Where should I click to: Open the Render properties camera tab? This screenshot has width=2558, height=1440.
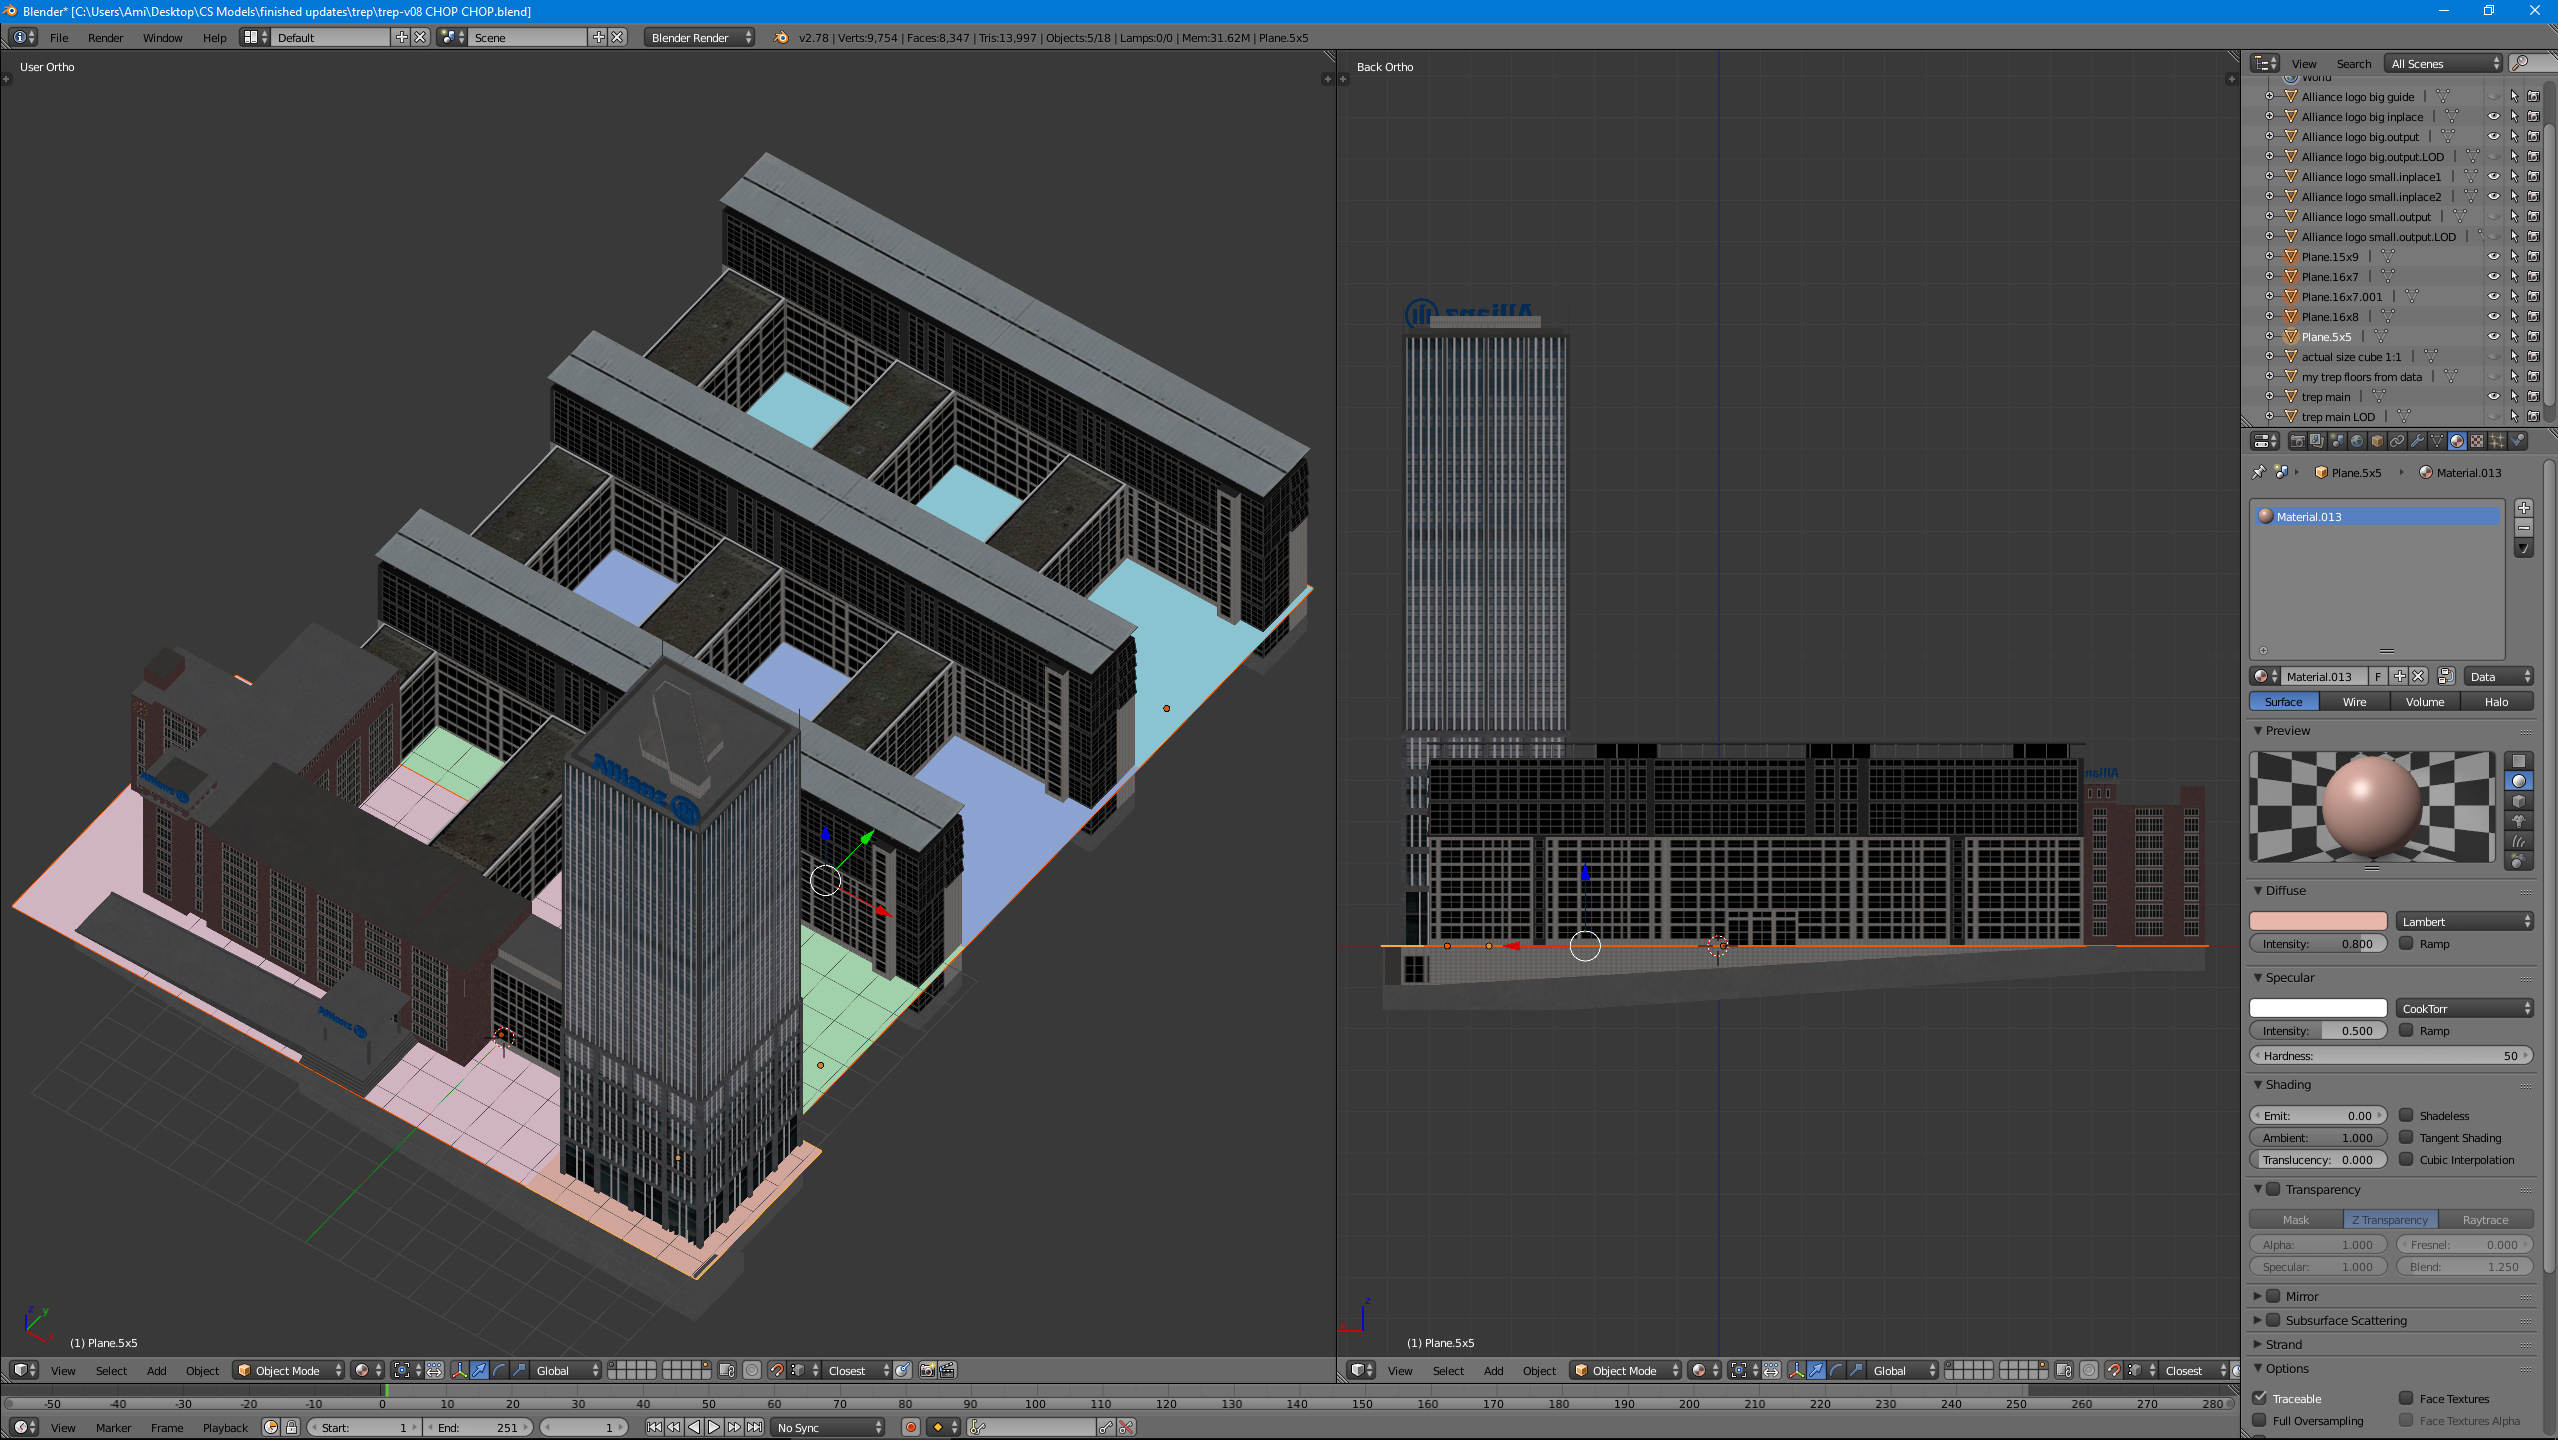click(x=2297, y=441)
